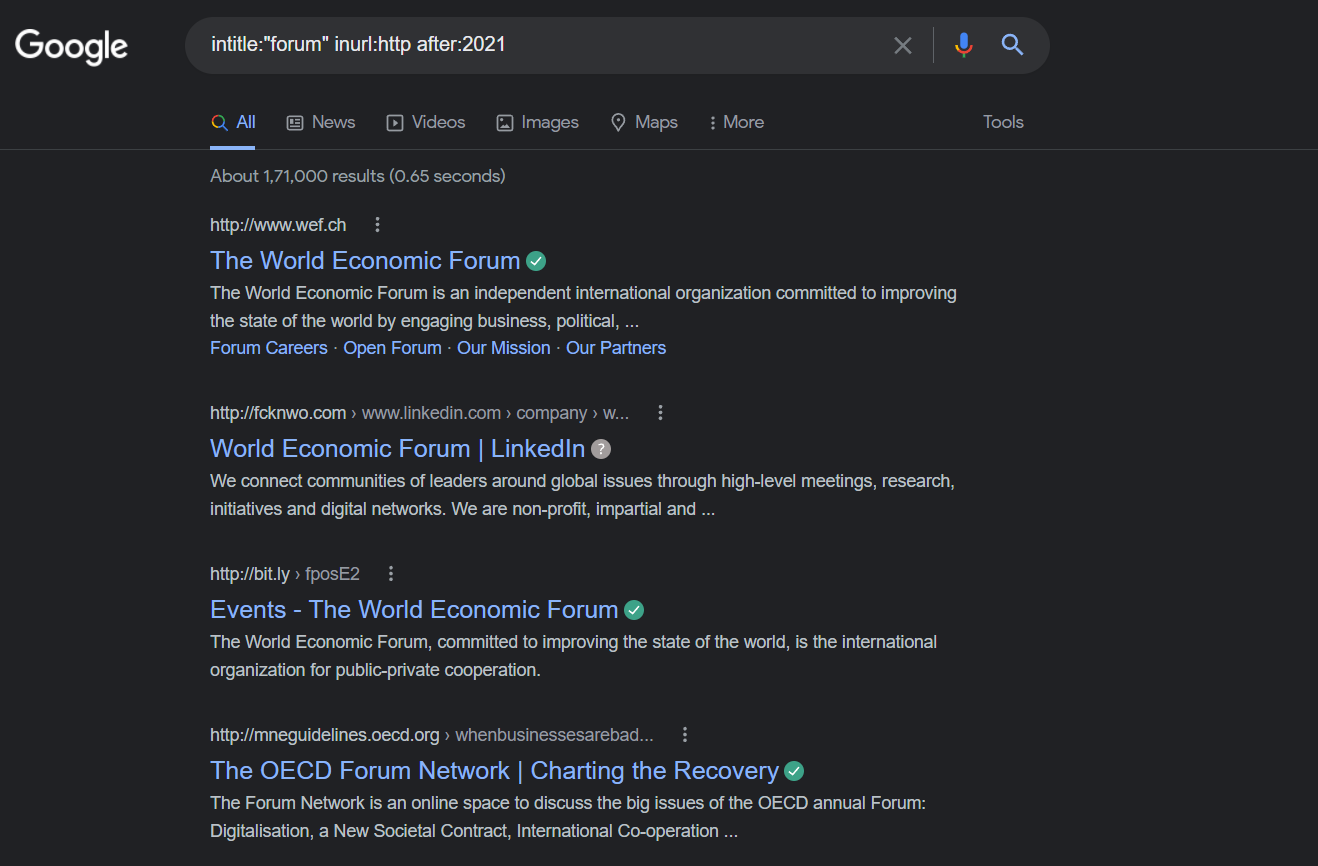Select the All search tab

point(233,122)
